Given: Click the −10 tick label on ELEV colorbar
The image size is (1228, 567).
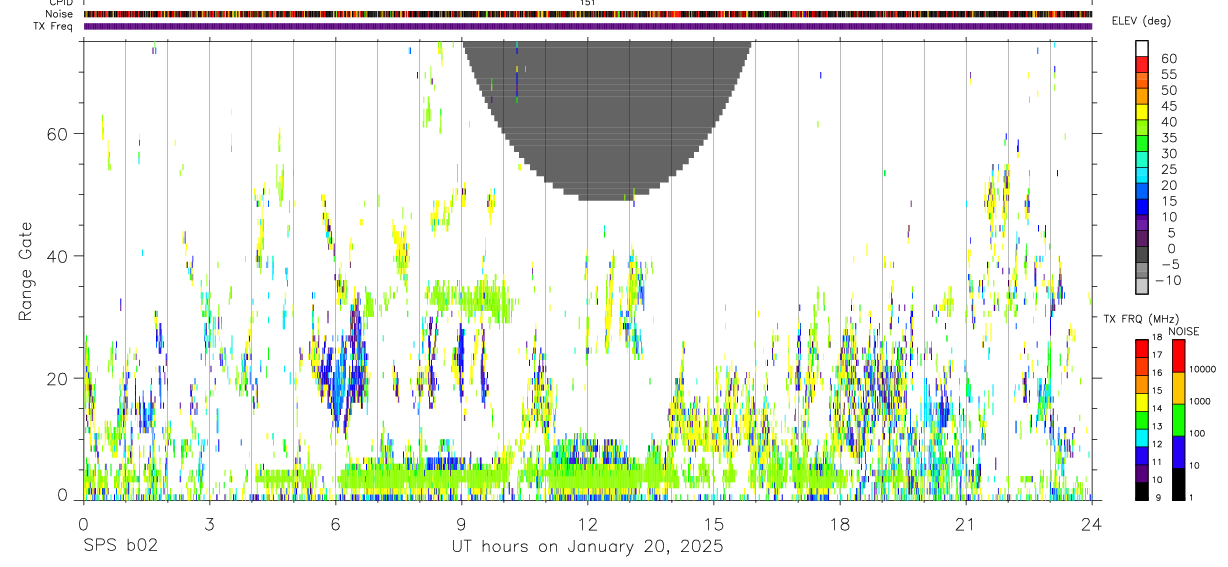Looking at the screenshot, I should 1167,280.
